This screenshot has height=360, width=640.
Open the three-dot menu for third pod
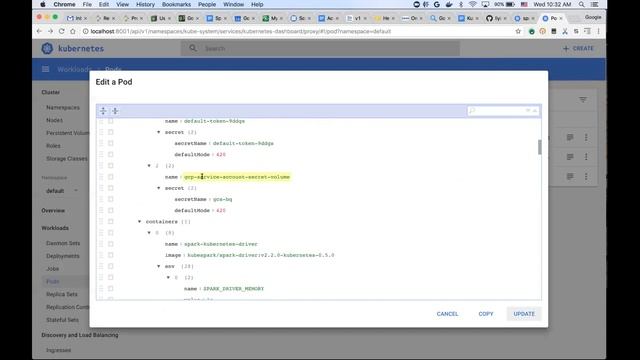586,176
